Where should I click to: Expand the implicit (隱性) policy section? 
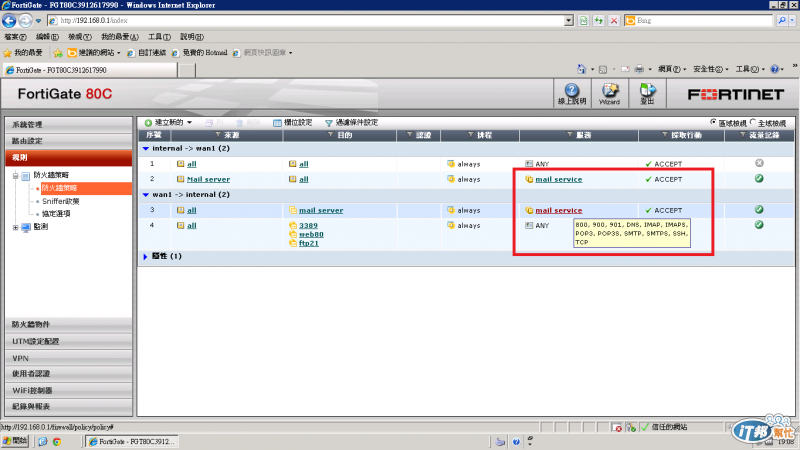click(x=146, y=256)
